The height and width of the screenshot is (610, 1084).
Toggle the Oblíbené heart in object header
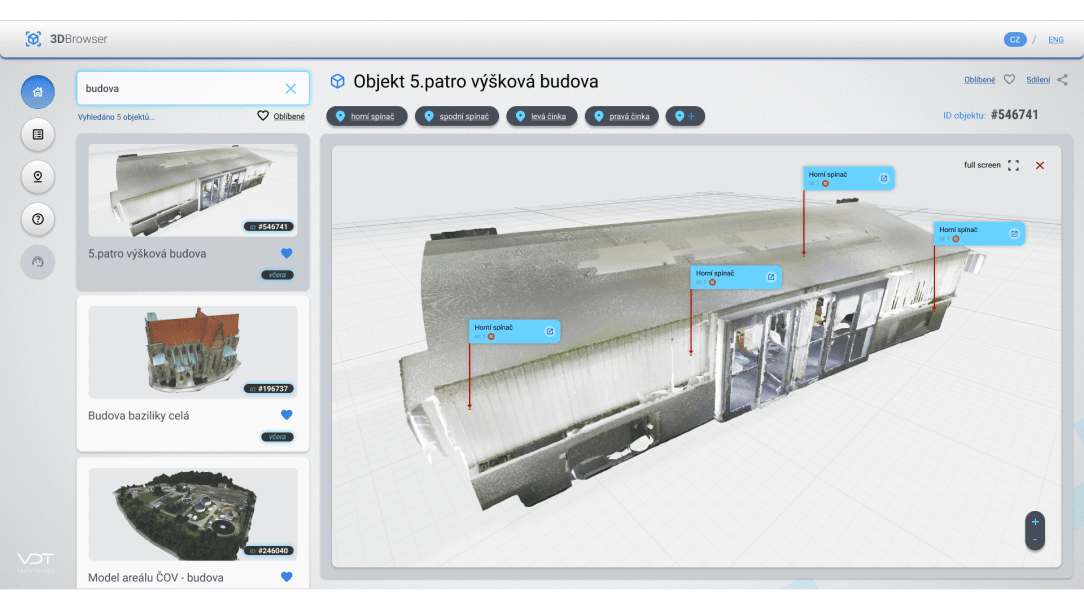click(1009, 80)
